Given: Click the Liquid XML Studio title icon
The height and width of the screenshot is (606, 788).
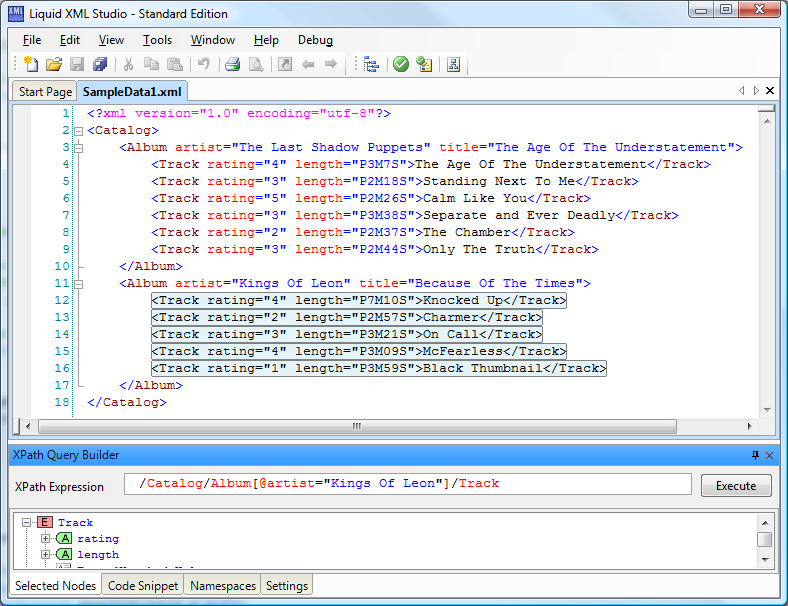Looking at the screenshot, I should coord(16,14).
